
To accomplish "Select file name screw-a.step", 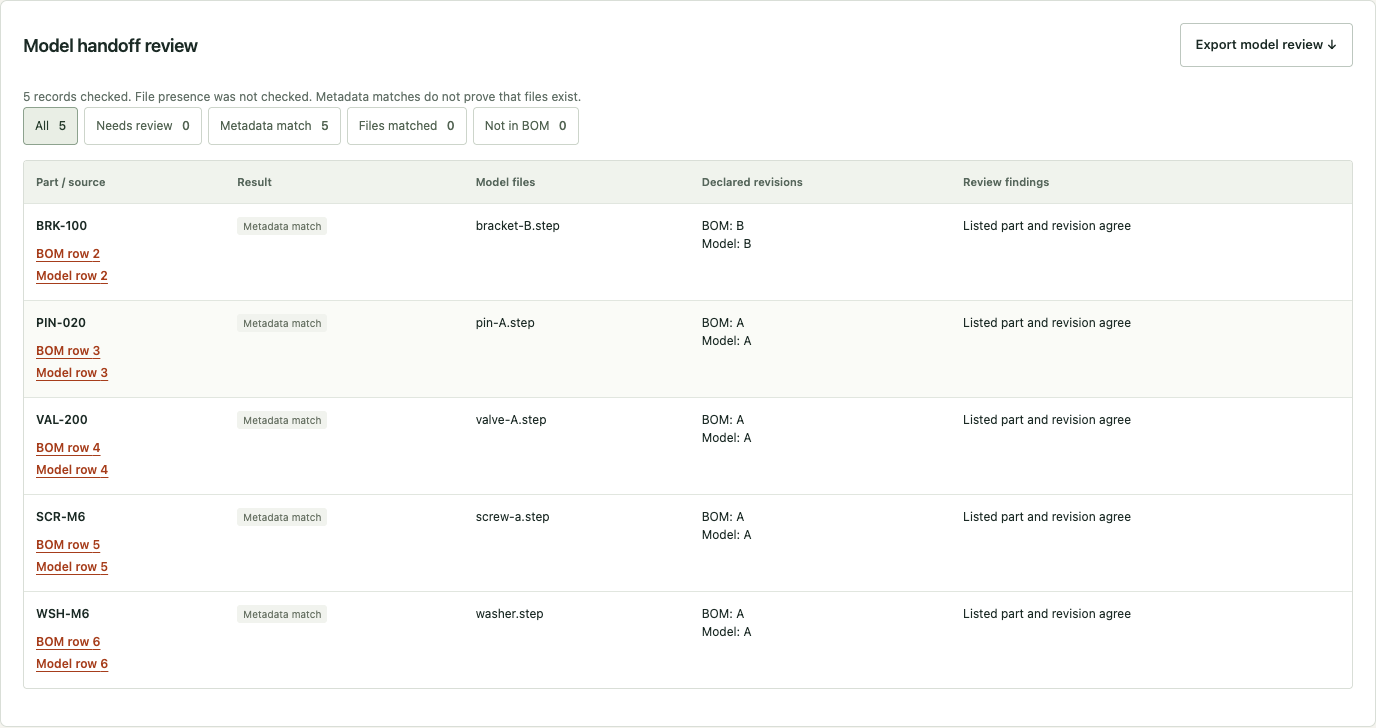I will pos(513,517).
